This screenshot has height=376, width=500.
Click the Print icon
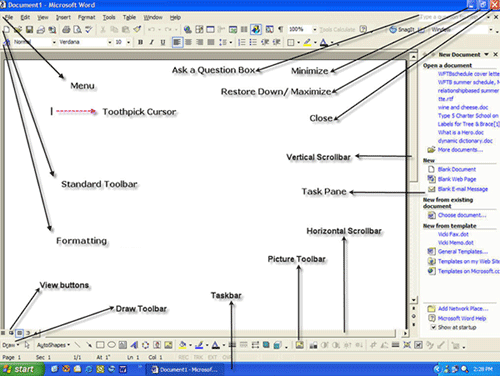pos(66,30)
